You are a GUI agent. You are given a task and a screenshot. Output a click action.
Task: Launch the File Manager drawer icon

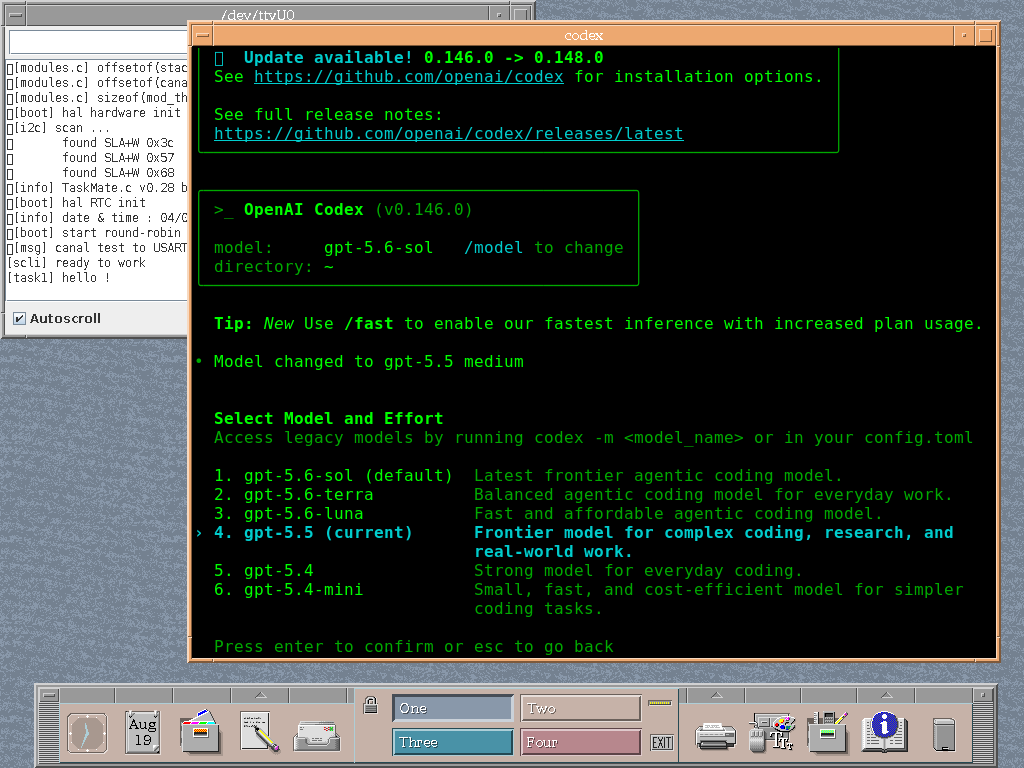[x=200, y=732]
